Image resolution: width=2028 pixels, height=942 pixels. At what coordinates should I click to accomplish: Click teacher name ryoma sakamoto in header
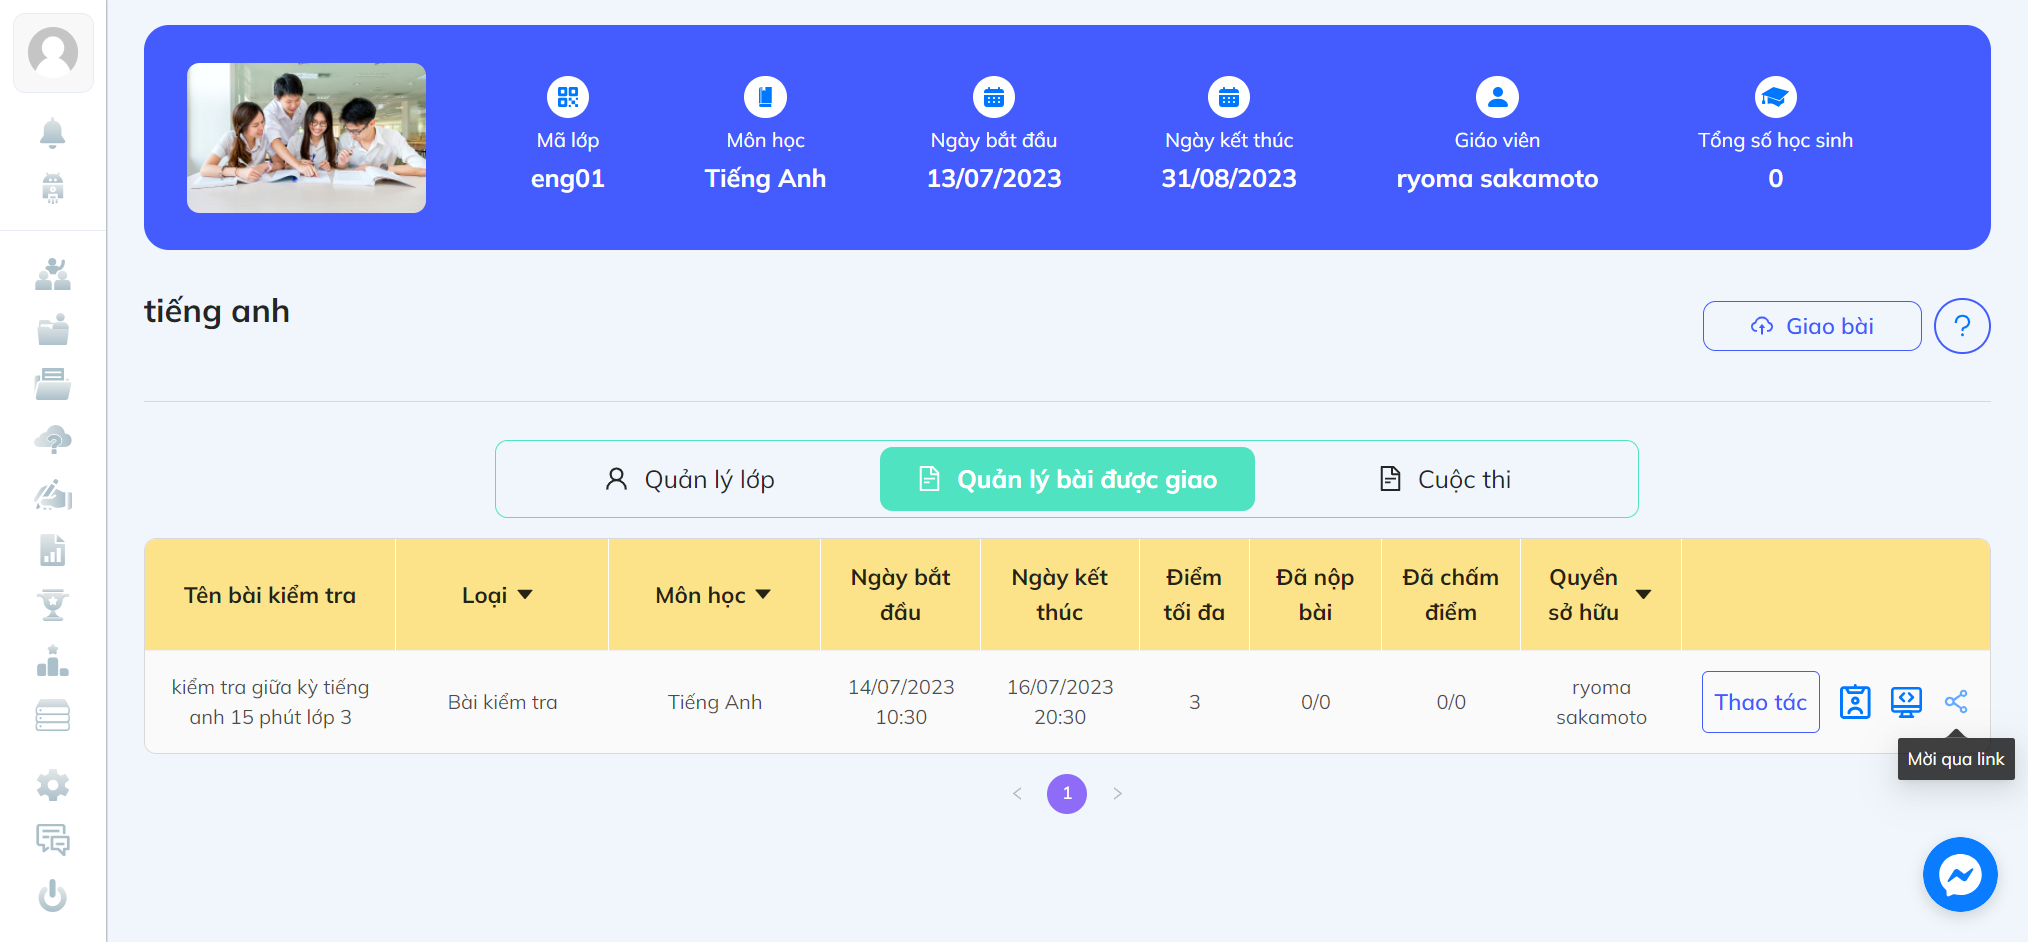pyautogui.click(x=1497, y=179)
